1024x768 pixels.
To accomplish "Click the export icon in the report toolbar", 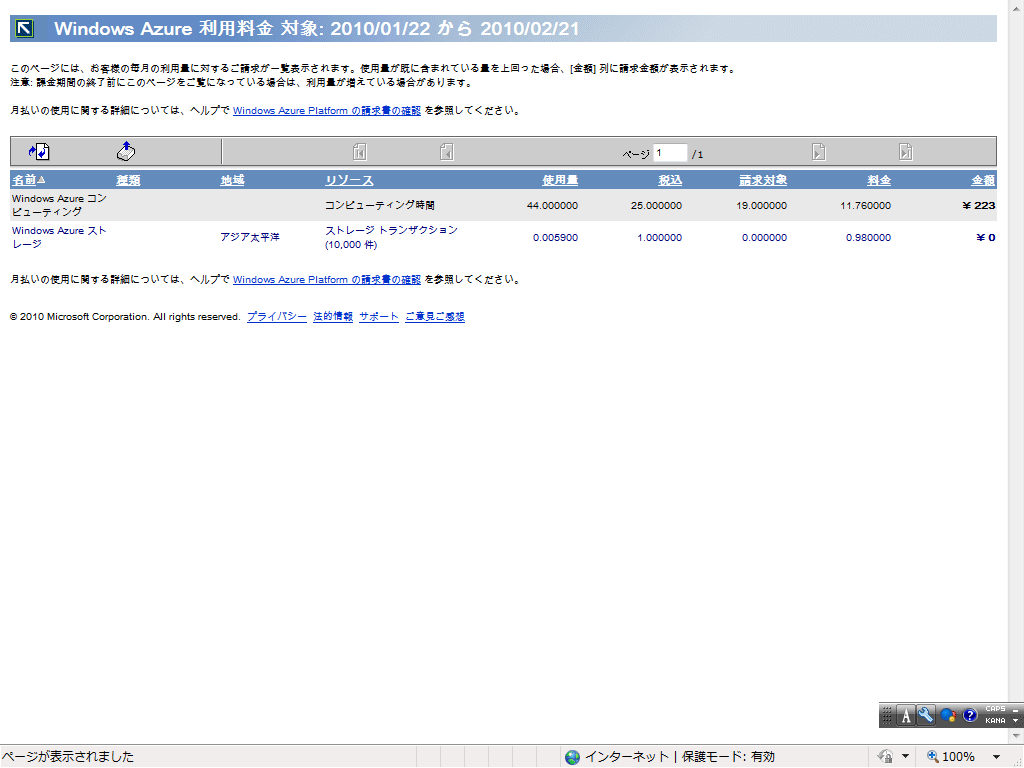I will click(126, 151).
